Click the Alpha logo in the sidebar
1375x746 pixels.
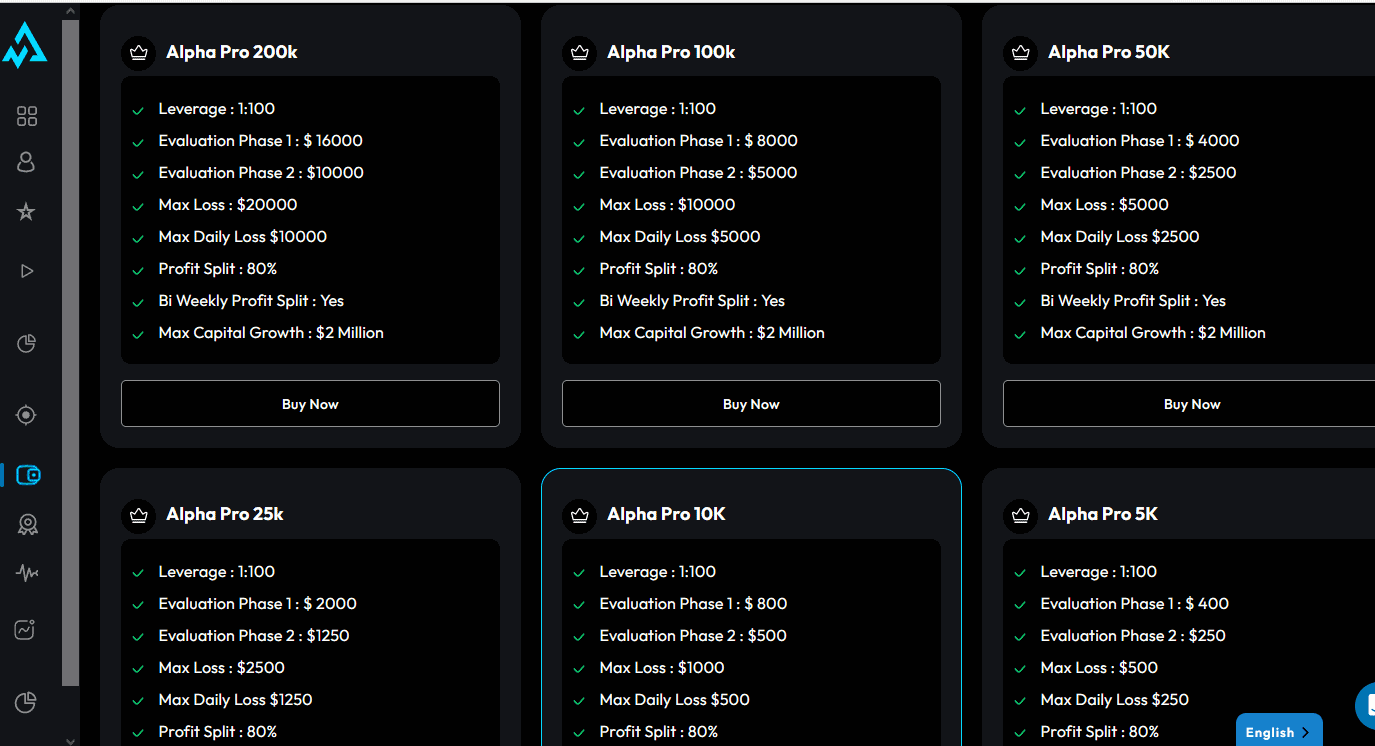(x=26, y=46)
